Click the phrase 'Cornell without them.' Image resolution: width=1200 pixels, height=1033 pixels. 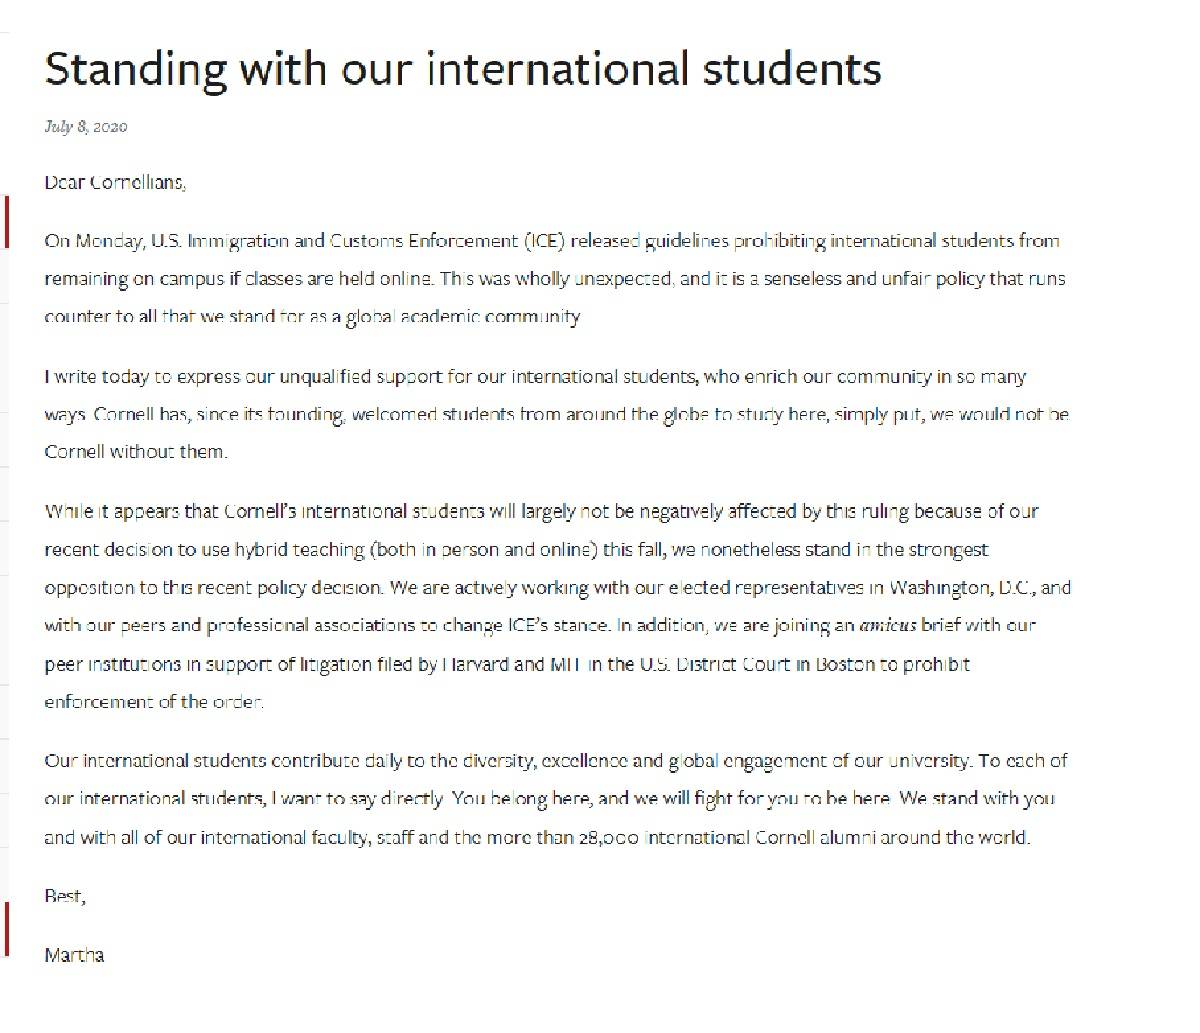point(136,451)
